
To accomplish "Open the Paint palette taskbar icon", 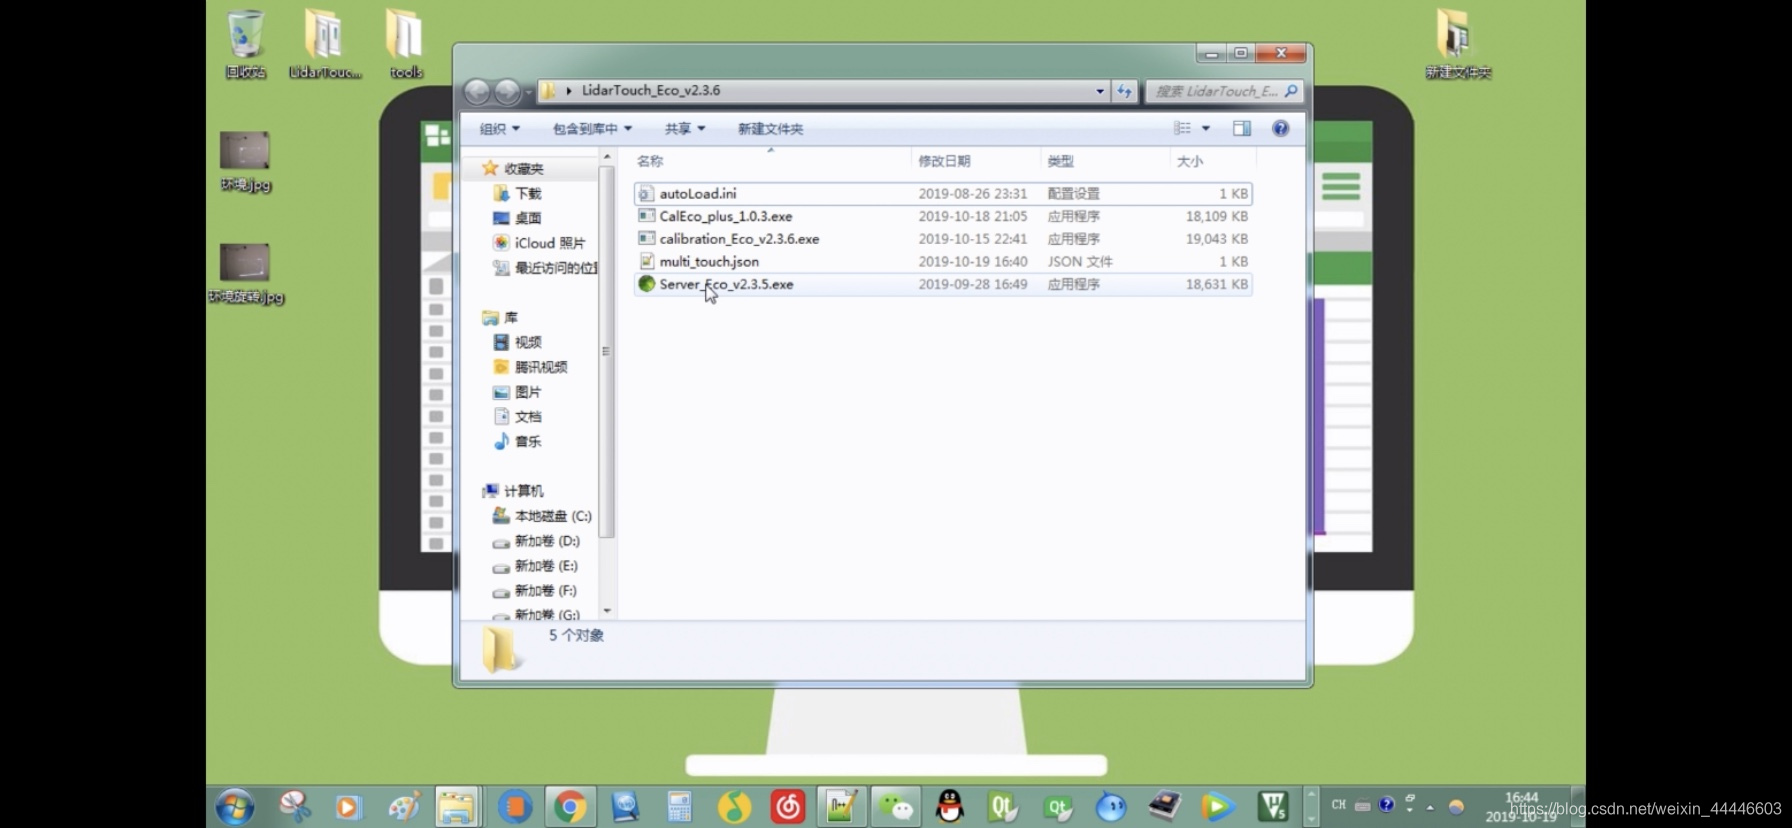I will coord(403,807).
